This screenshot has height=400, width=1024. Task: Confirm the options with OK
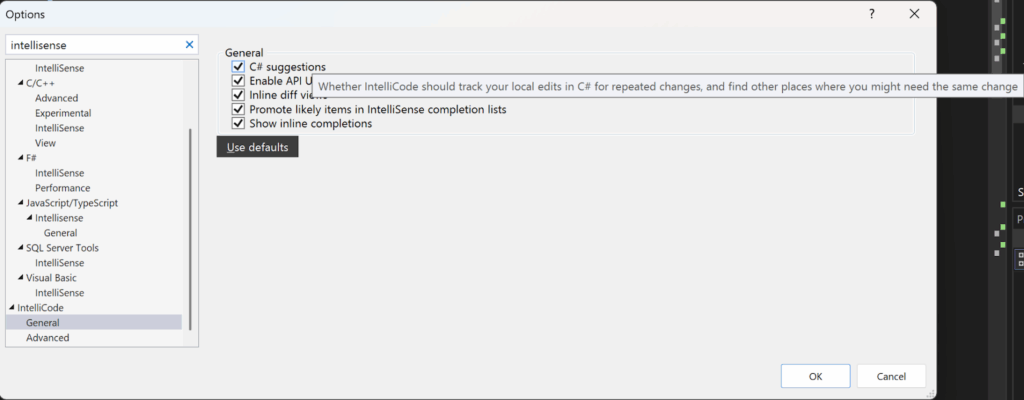pos(815,376)
